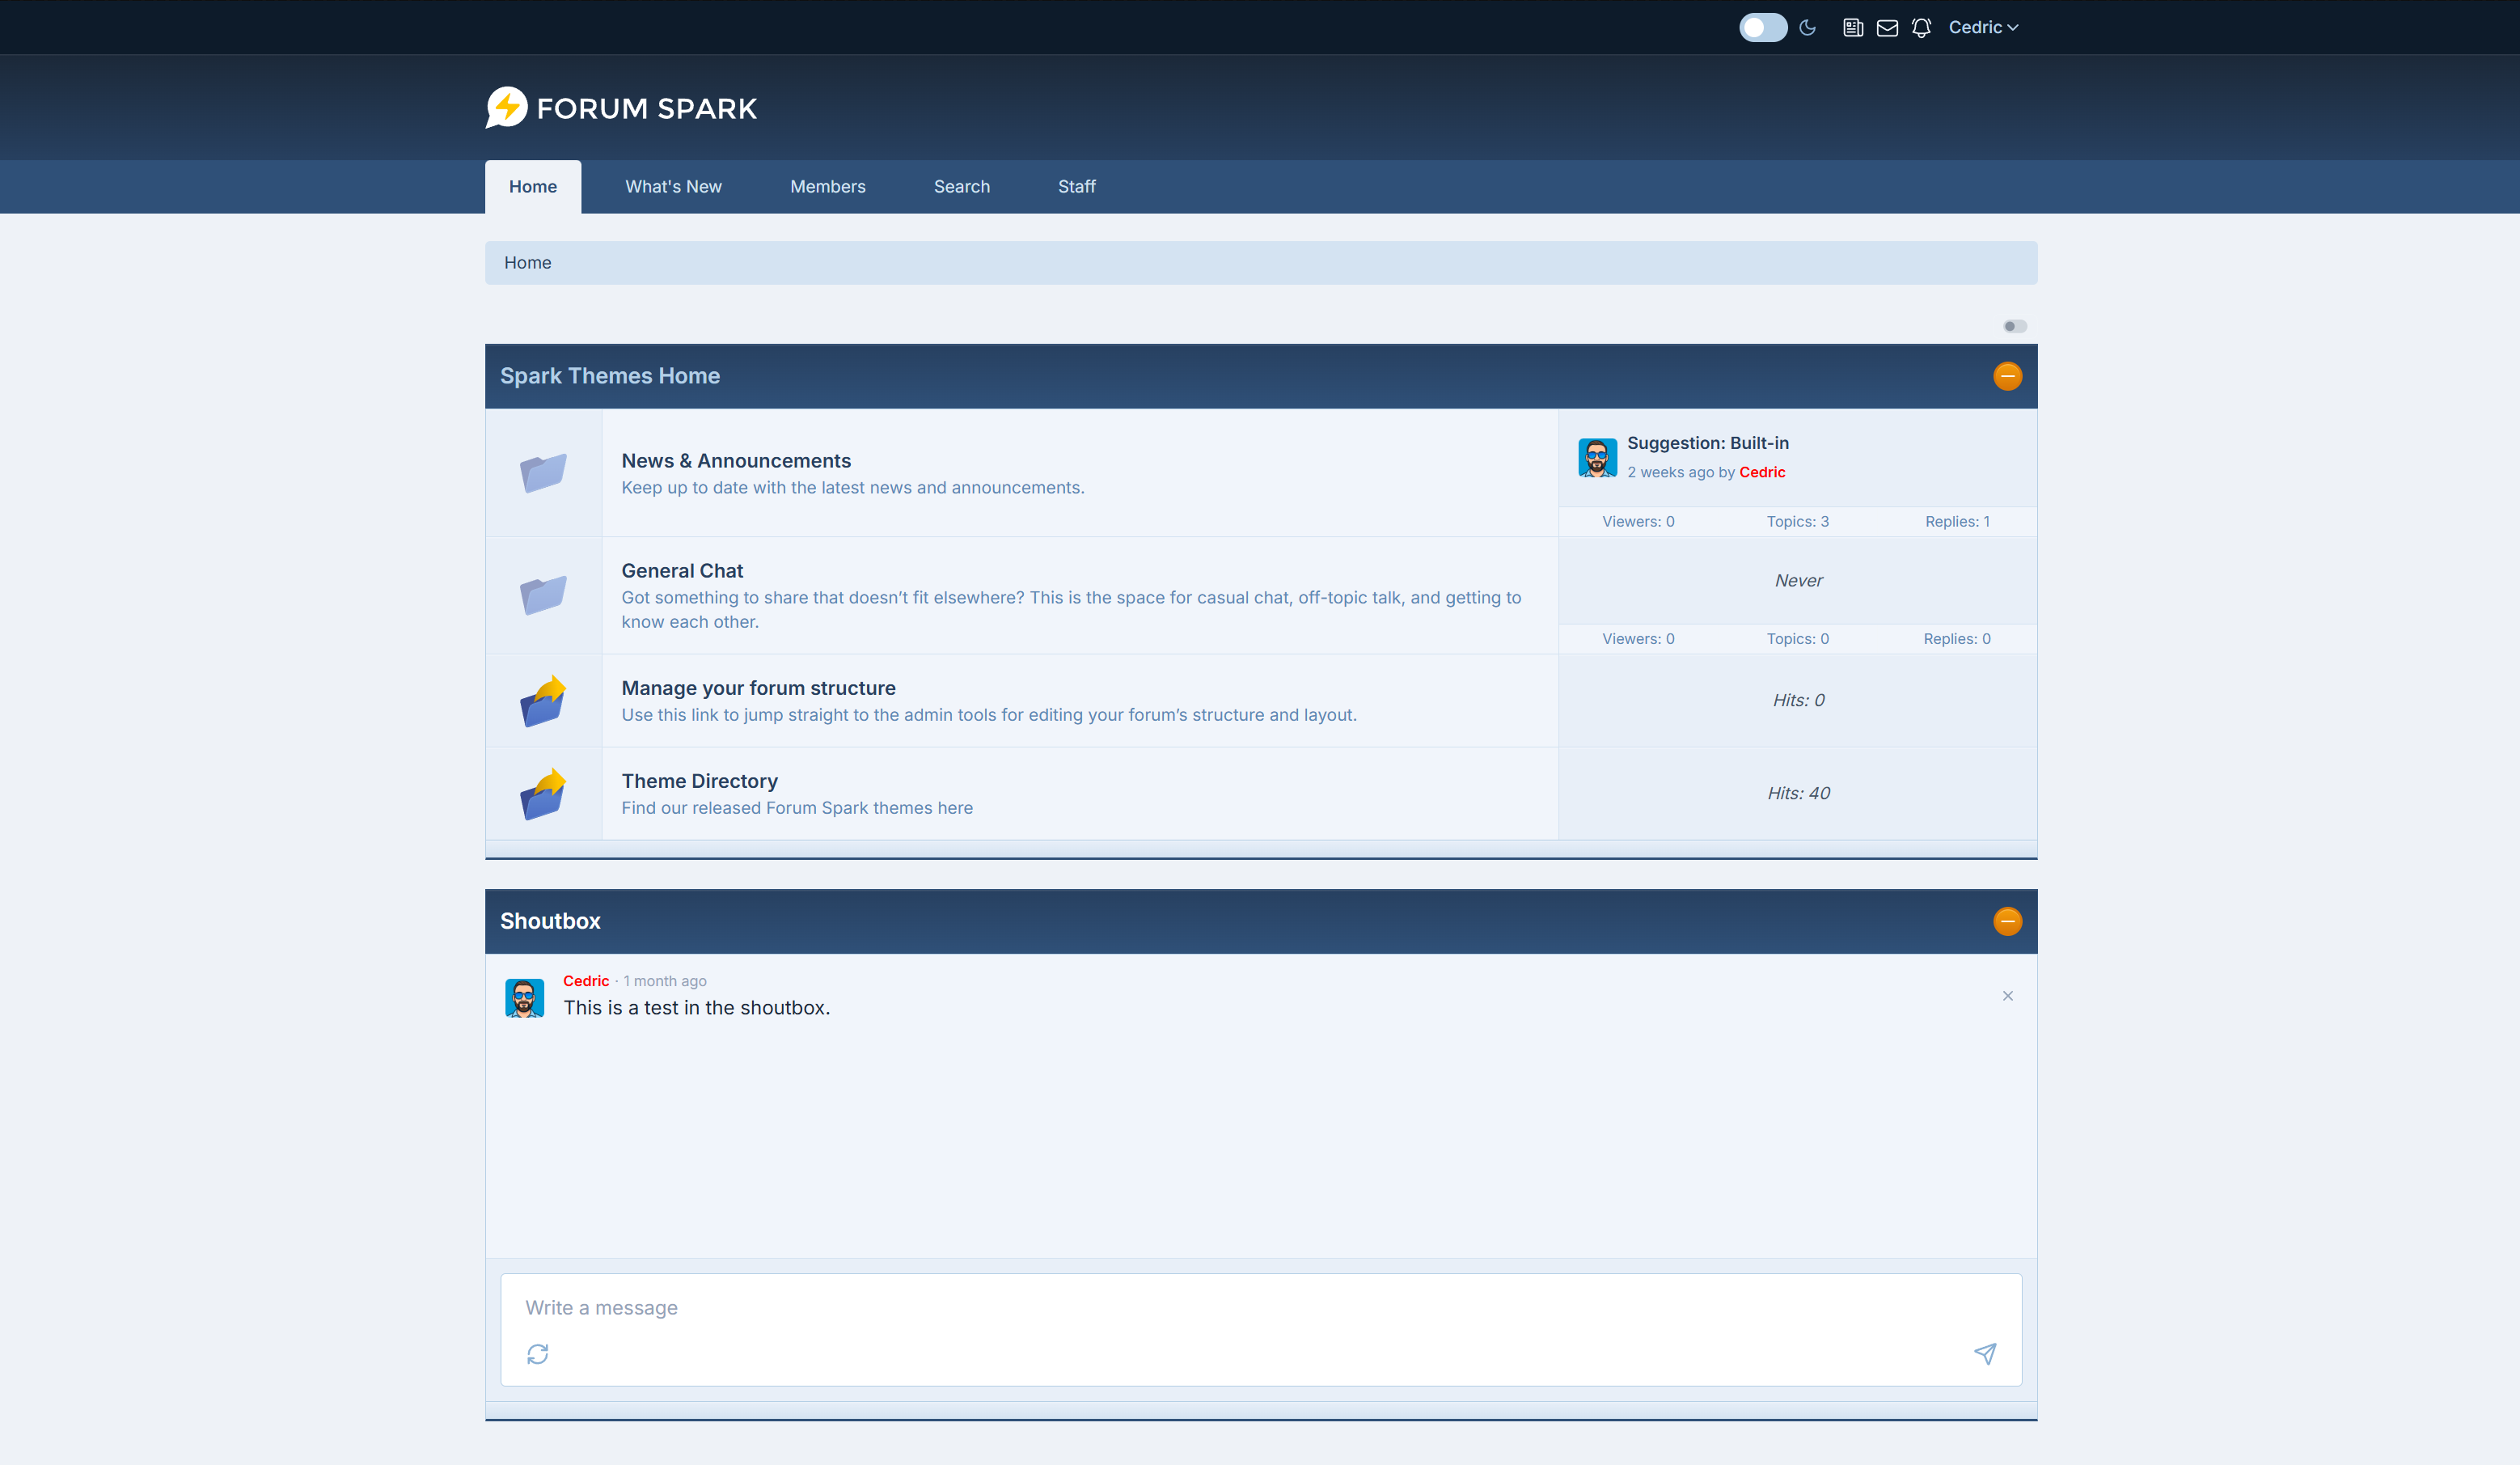This screenshot has height=1465, width=2520.
Task: Click the 'Hits: 40' text
Action: 1798,793
